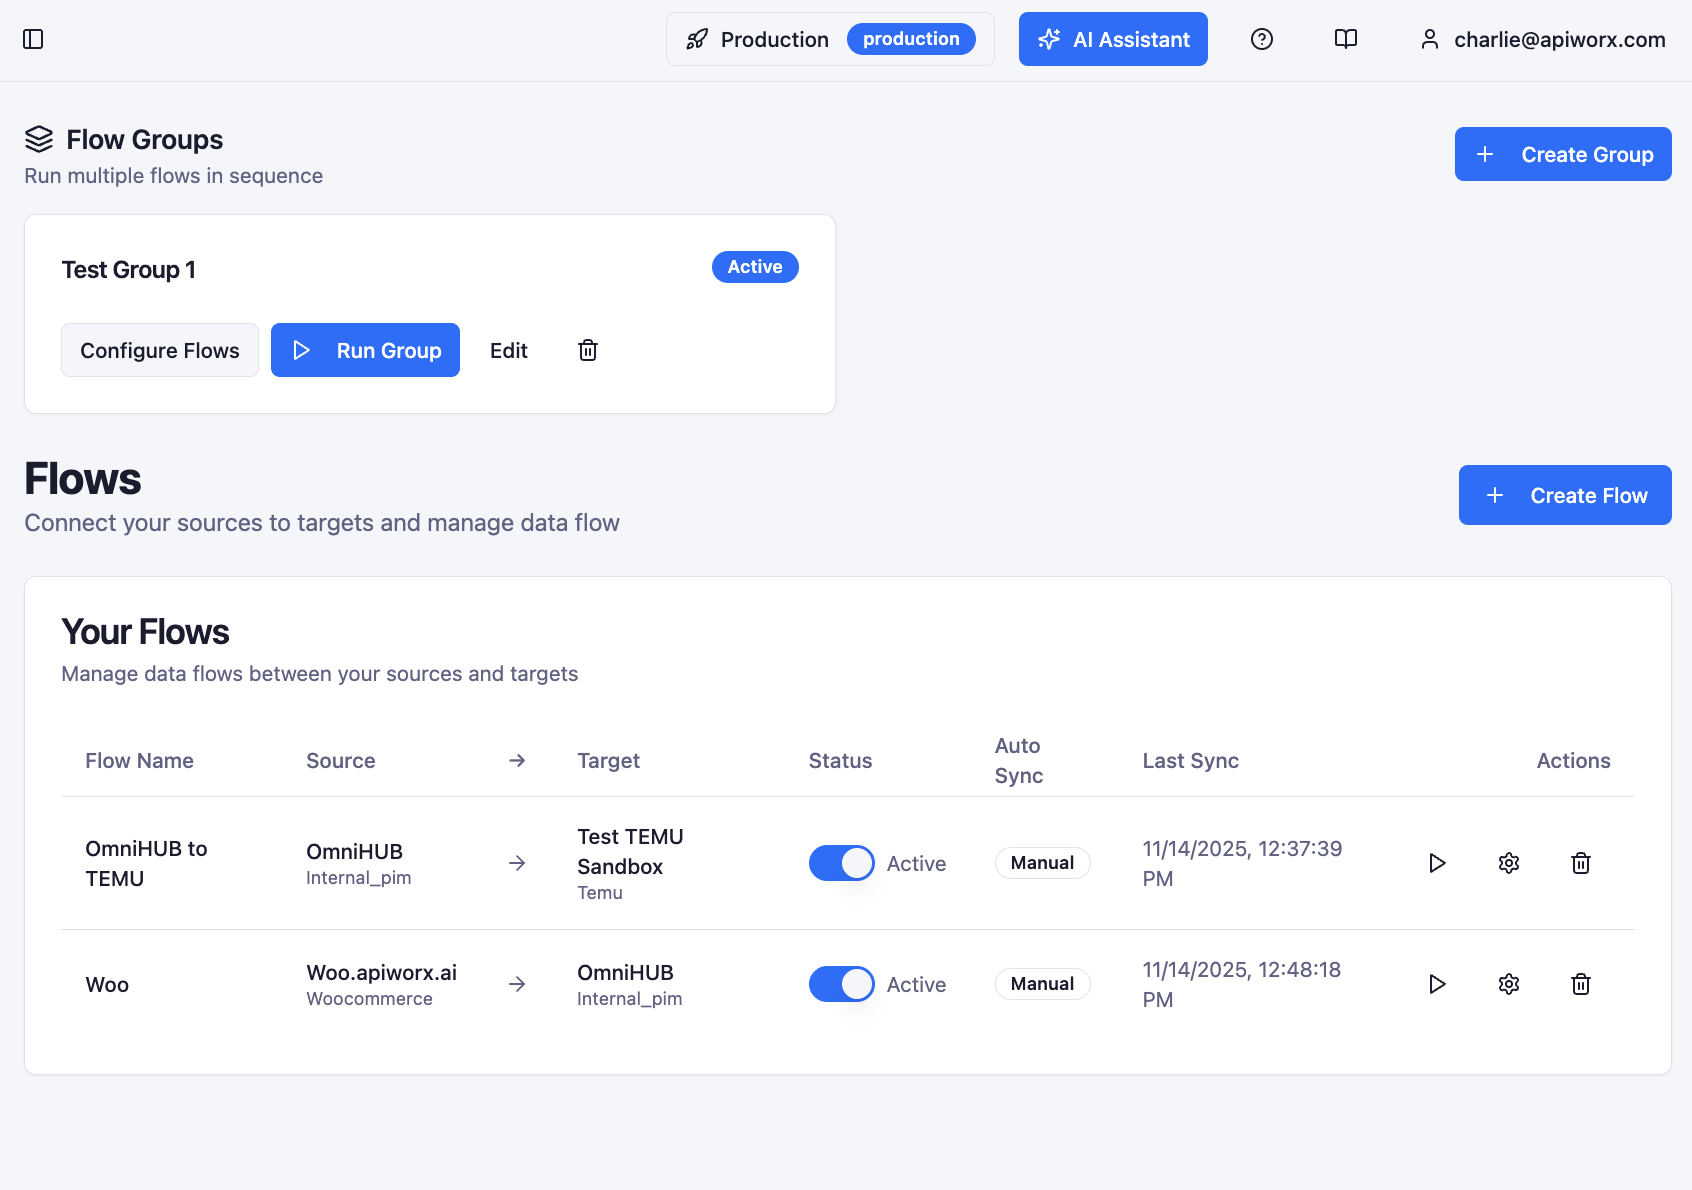Click the Manual auto sync badge for Woo
The width and height of the screenshot is (1692, 1190).
tap(1042, 984)
